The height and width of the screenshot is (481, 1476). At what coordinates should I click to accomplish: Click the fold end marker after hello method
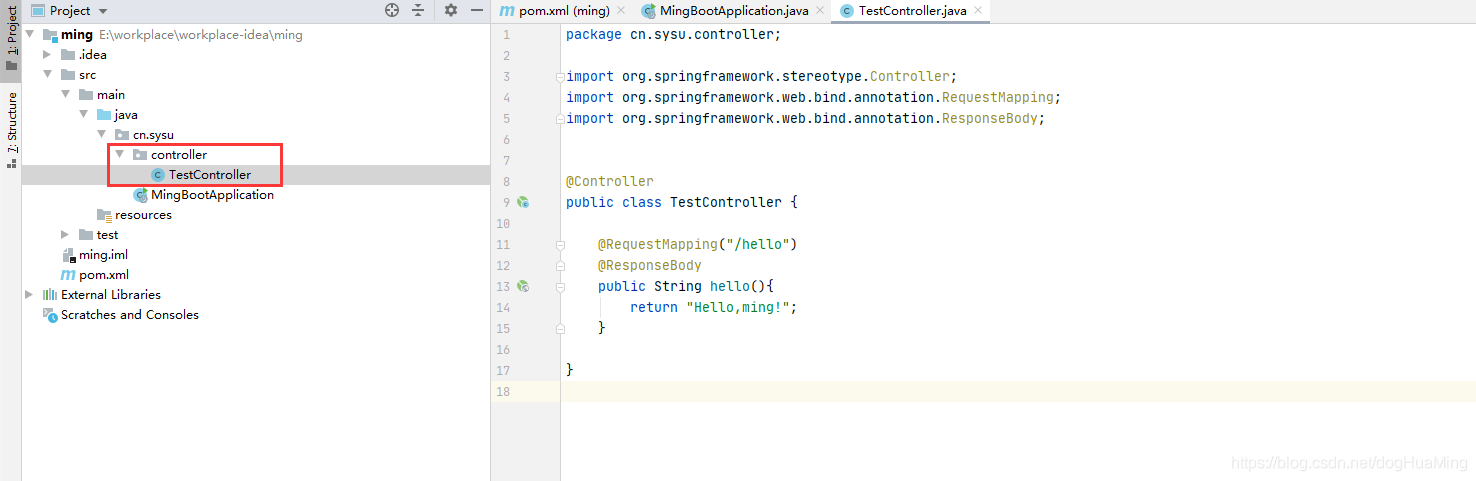coord(559,328)
